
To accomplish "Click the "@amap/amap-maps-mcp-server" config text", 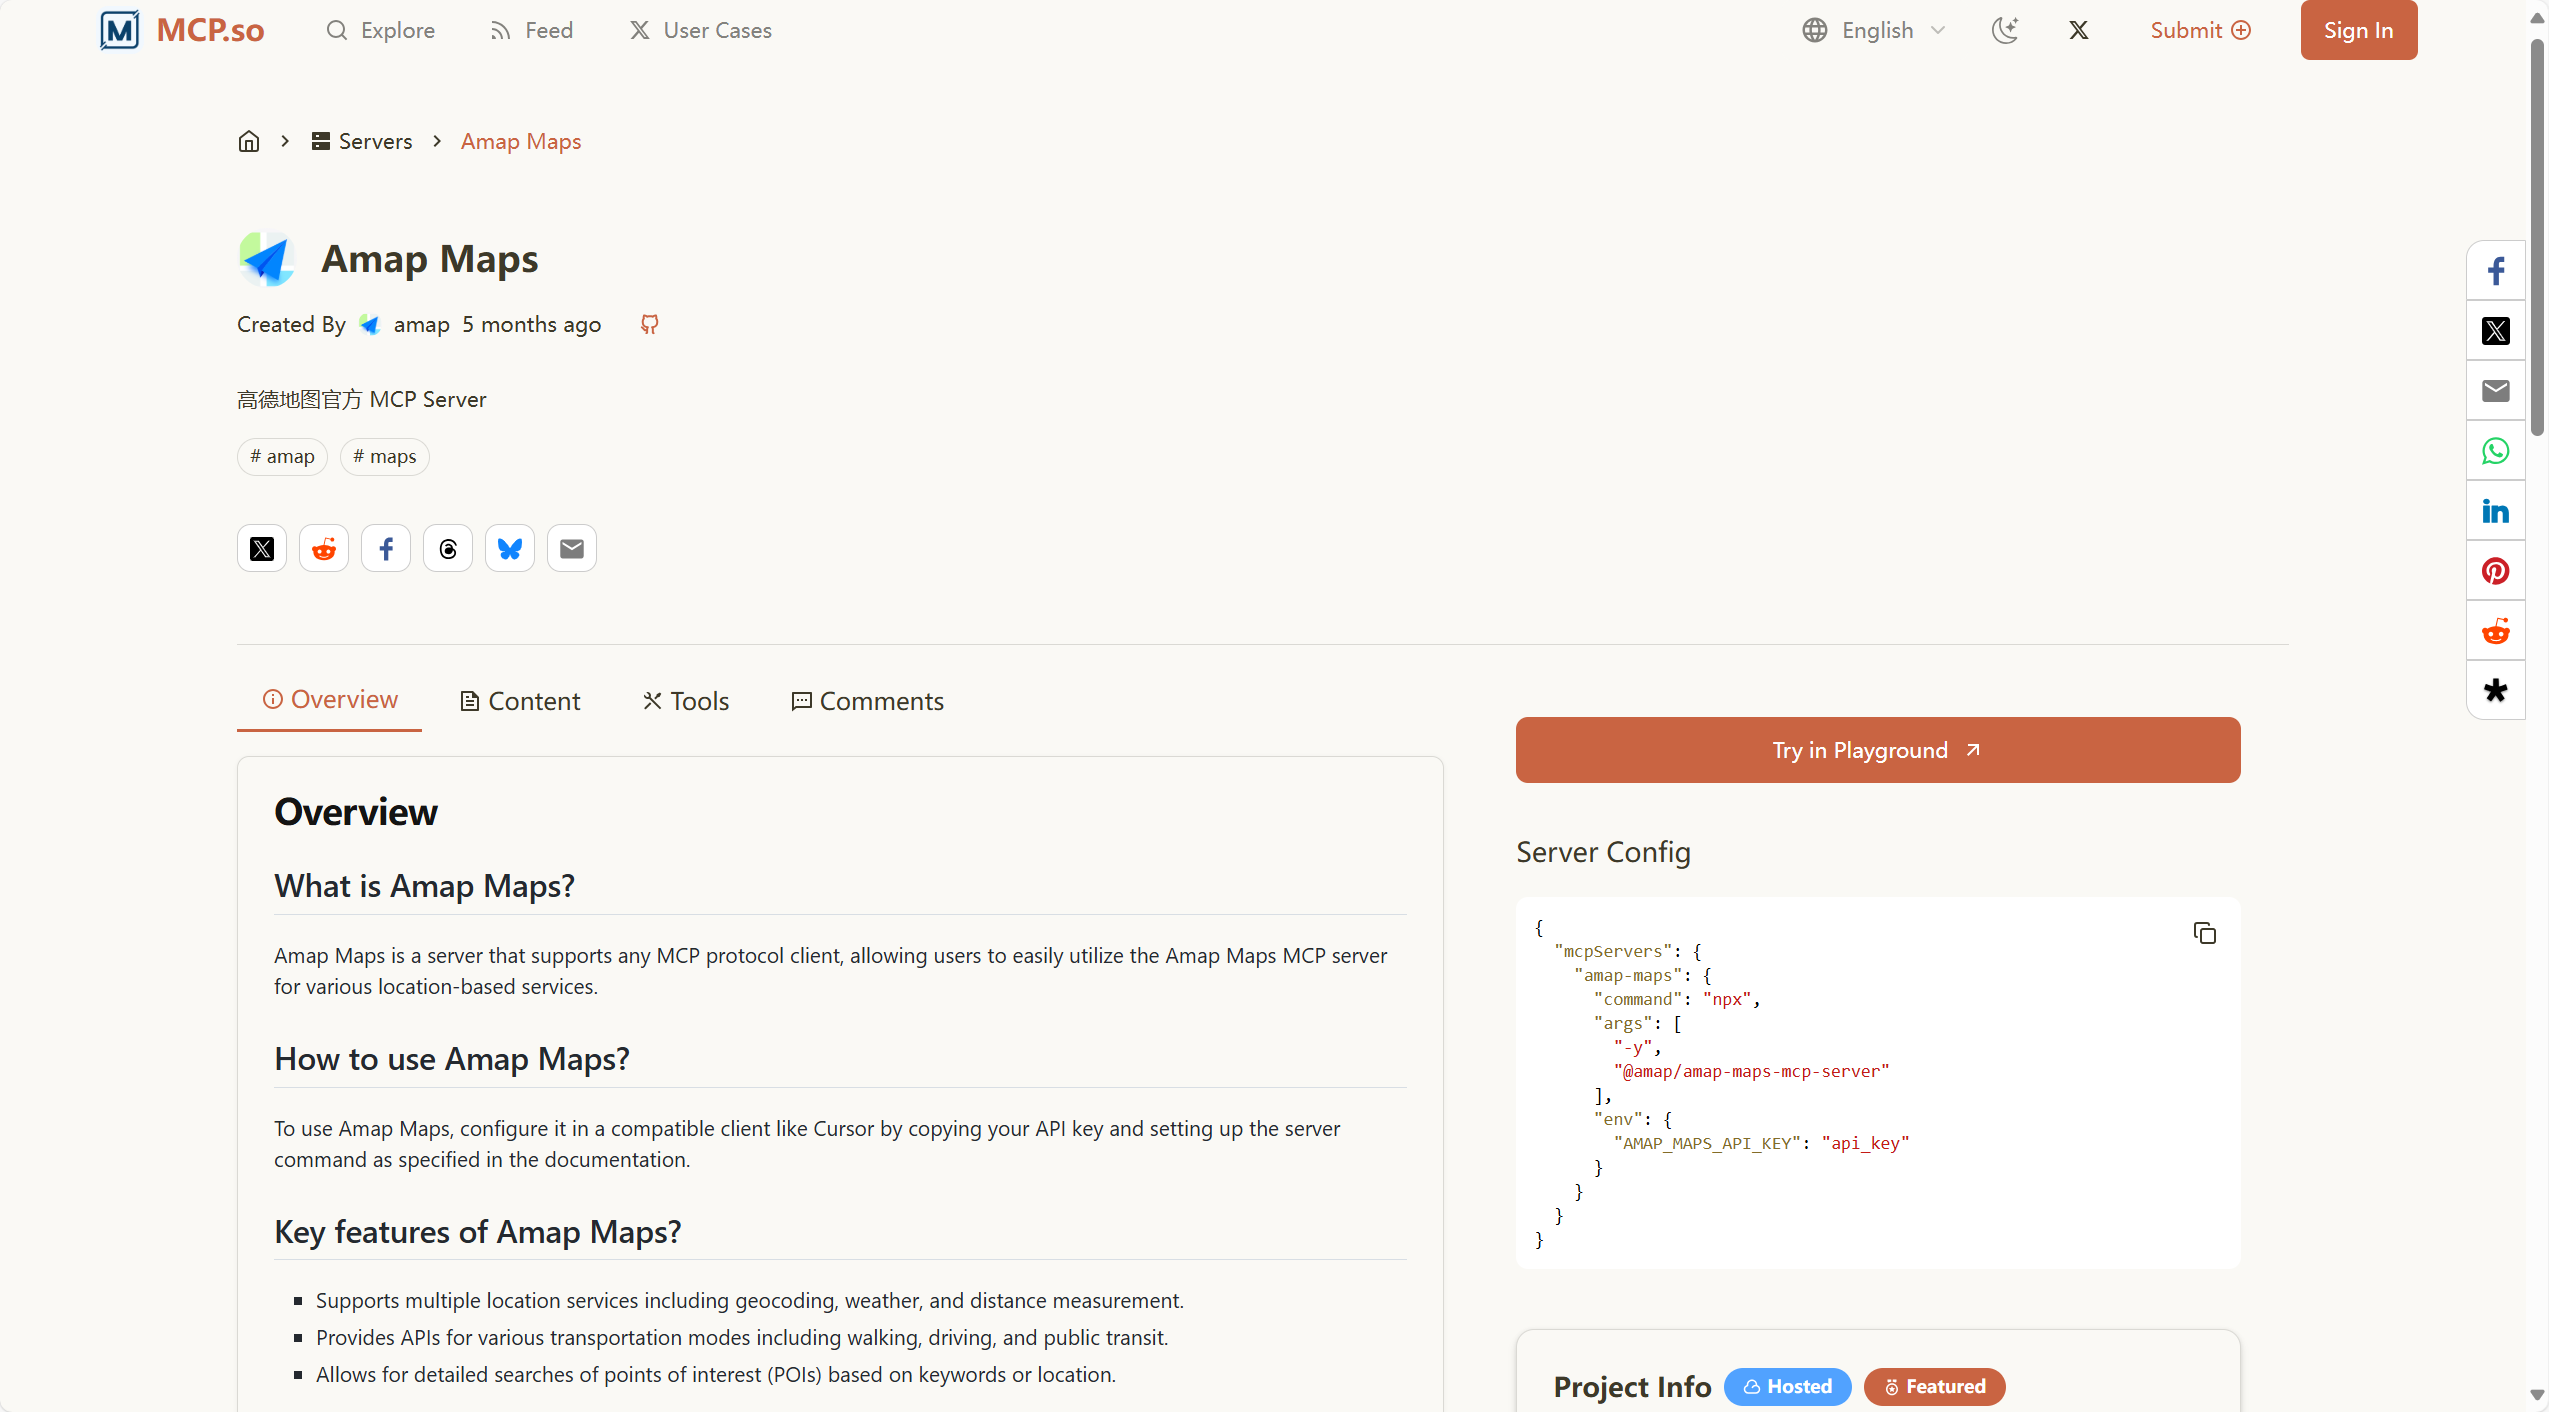I will pyautogui.click(x=1751, y=1071).
